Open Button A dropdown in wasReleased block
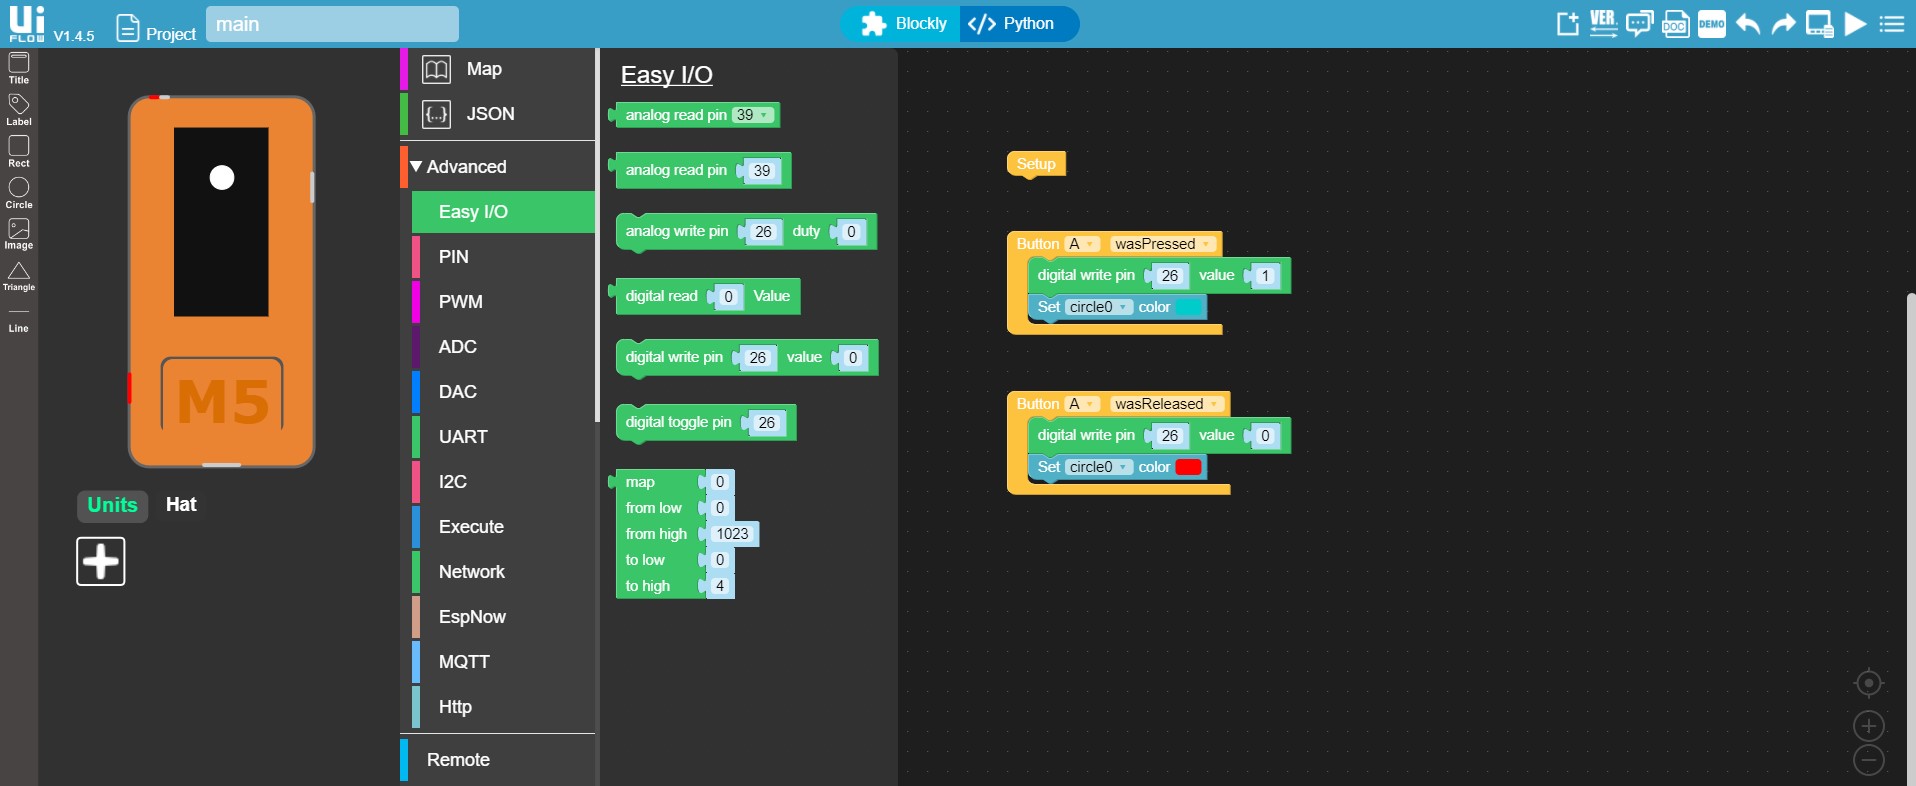The width and height of the screenshot is (1916, 786). pos(1082,404)
